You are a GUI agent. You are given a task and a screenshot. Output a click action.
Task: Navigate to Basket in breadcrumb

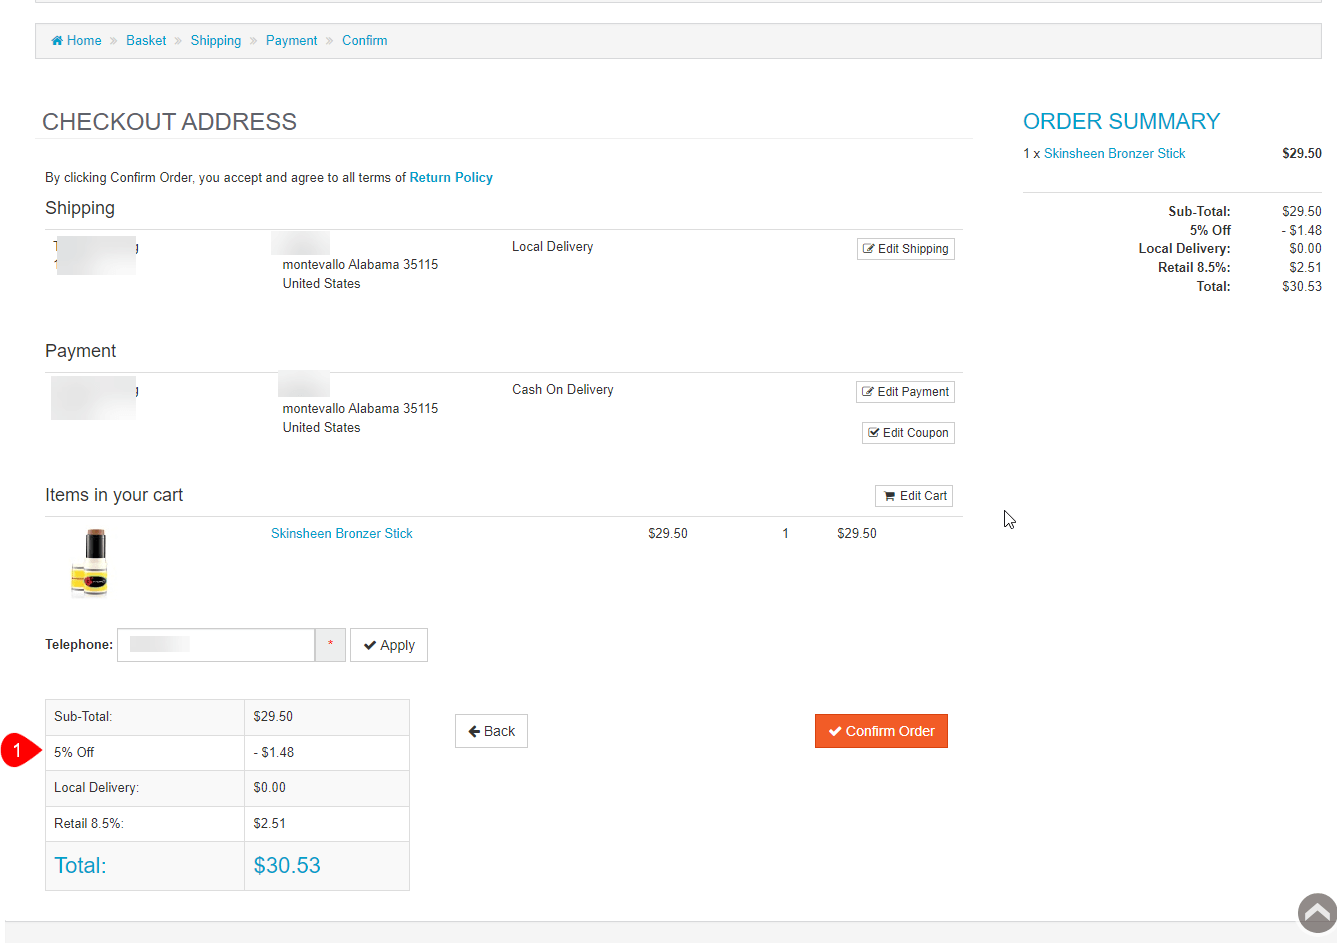pyautogui.click(x=146, y=41)
